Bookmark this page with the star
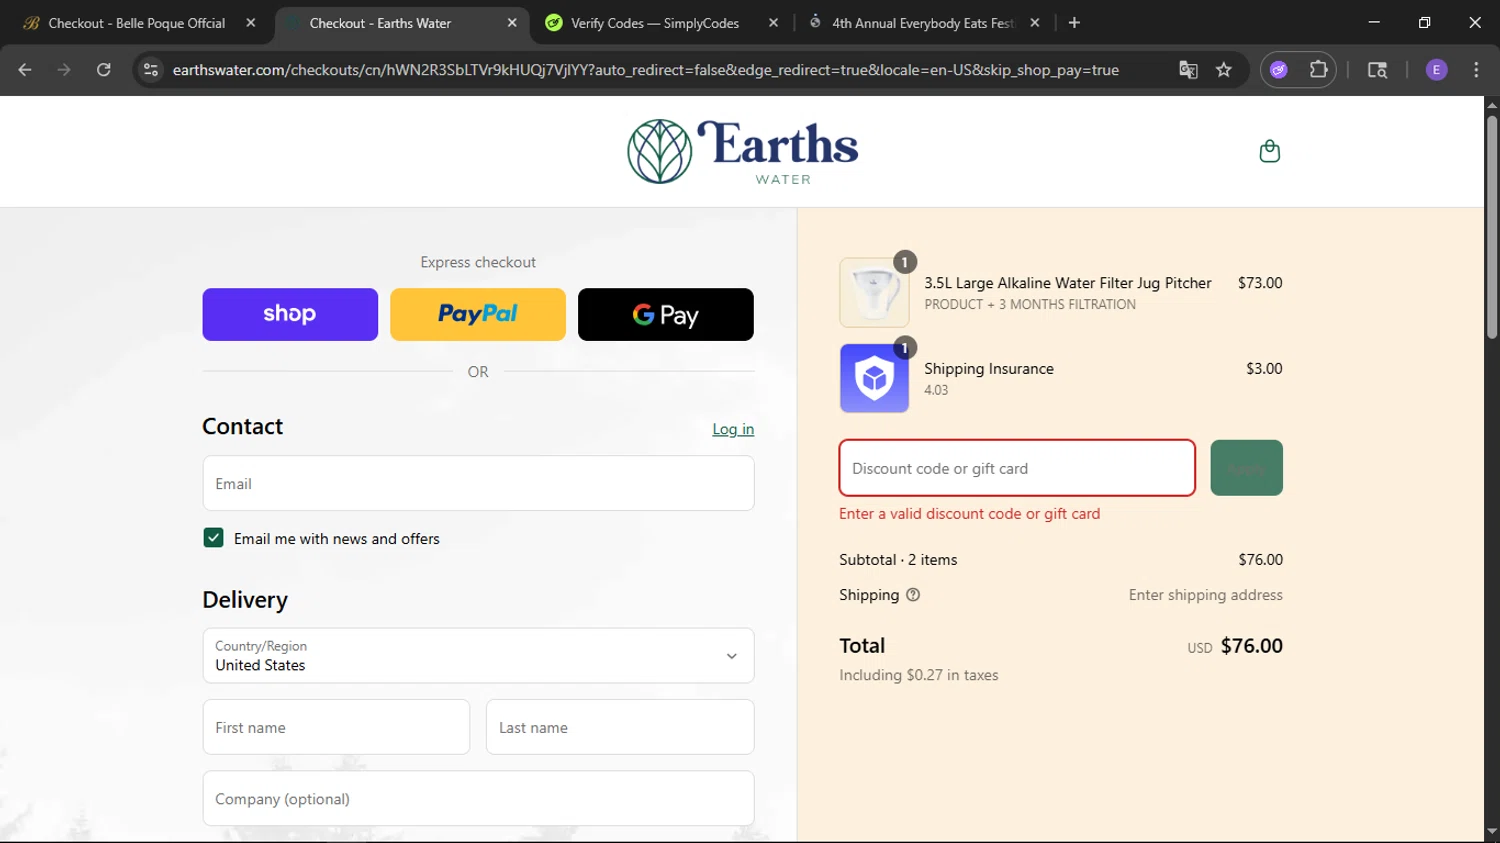This screenshot has height=843, width=1500. point(1224,70)
